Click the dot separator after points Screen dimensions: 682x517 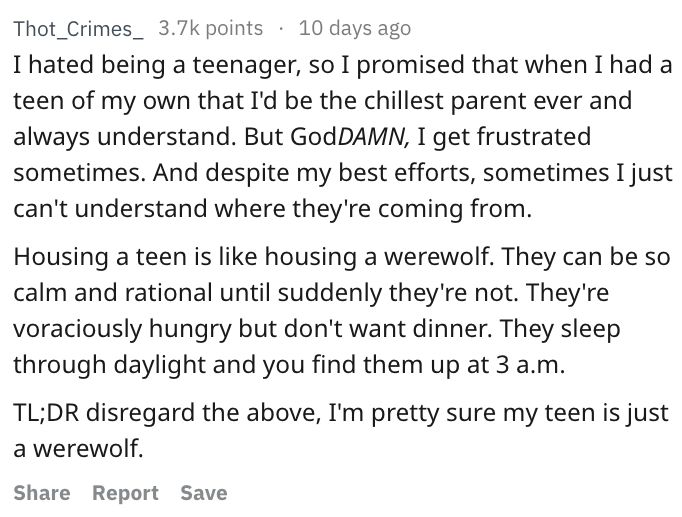coord(281,29)
